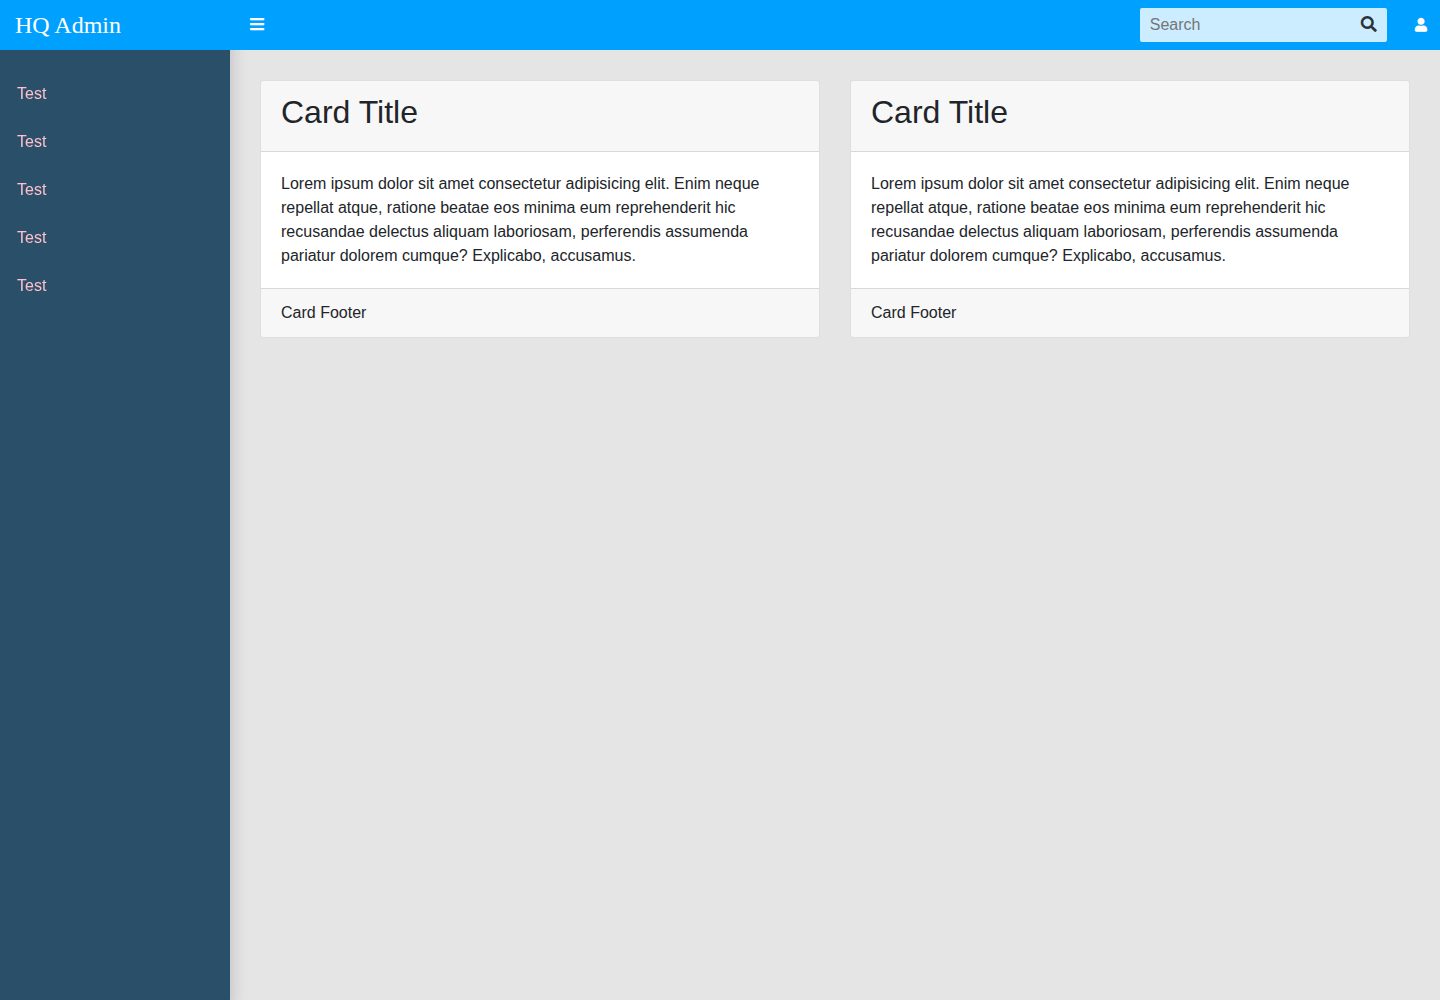Click the blue top navbar background
The width and height of the screenshot is (1440, 1000).
pos(700,25)
